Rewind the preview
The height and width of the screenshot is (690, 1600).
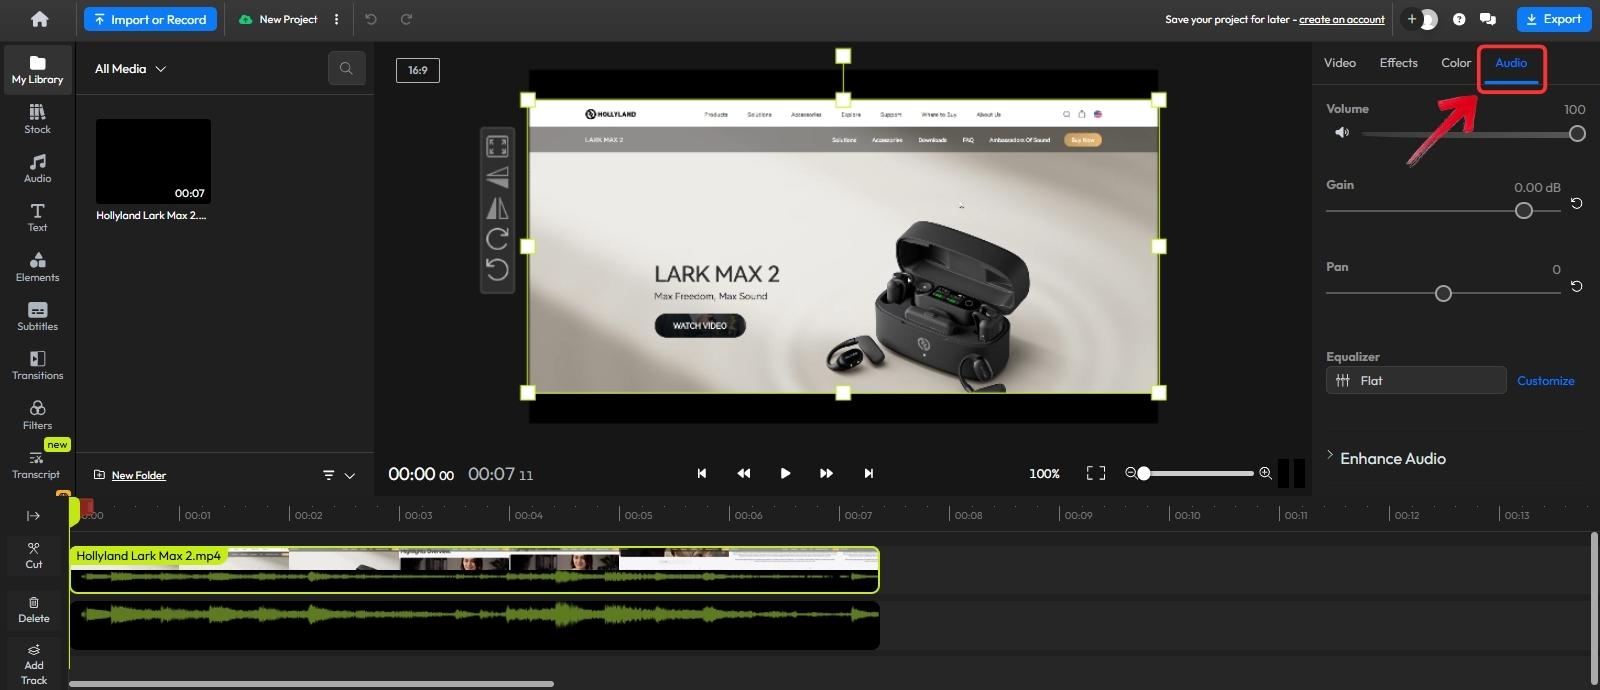click(x=744, y=473)
